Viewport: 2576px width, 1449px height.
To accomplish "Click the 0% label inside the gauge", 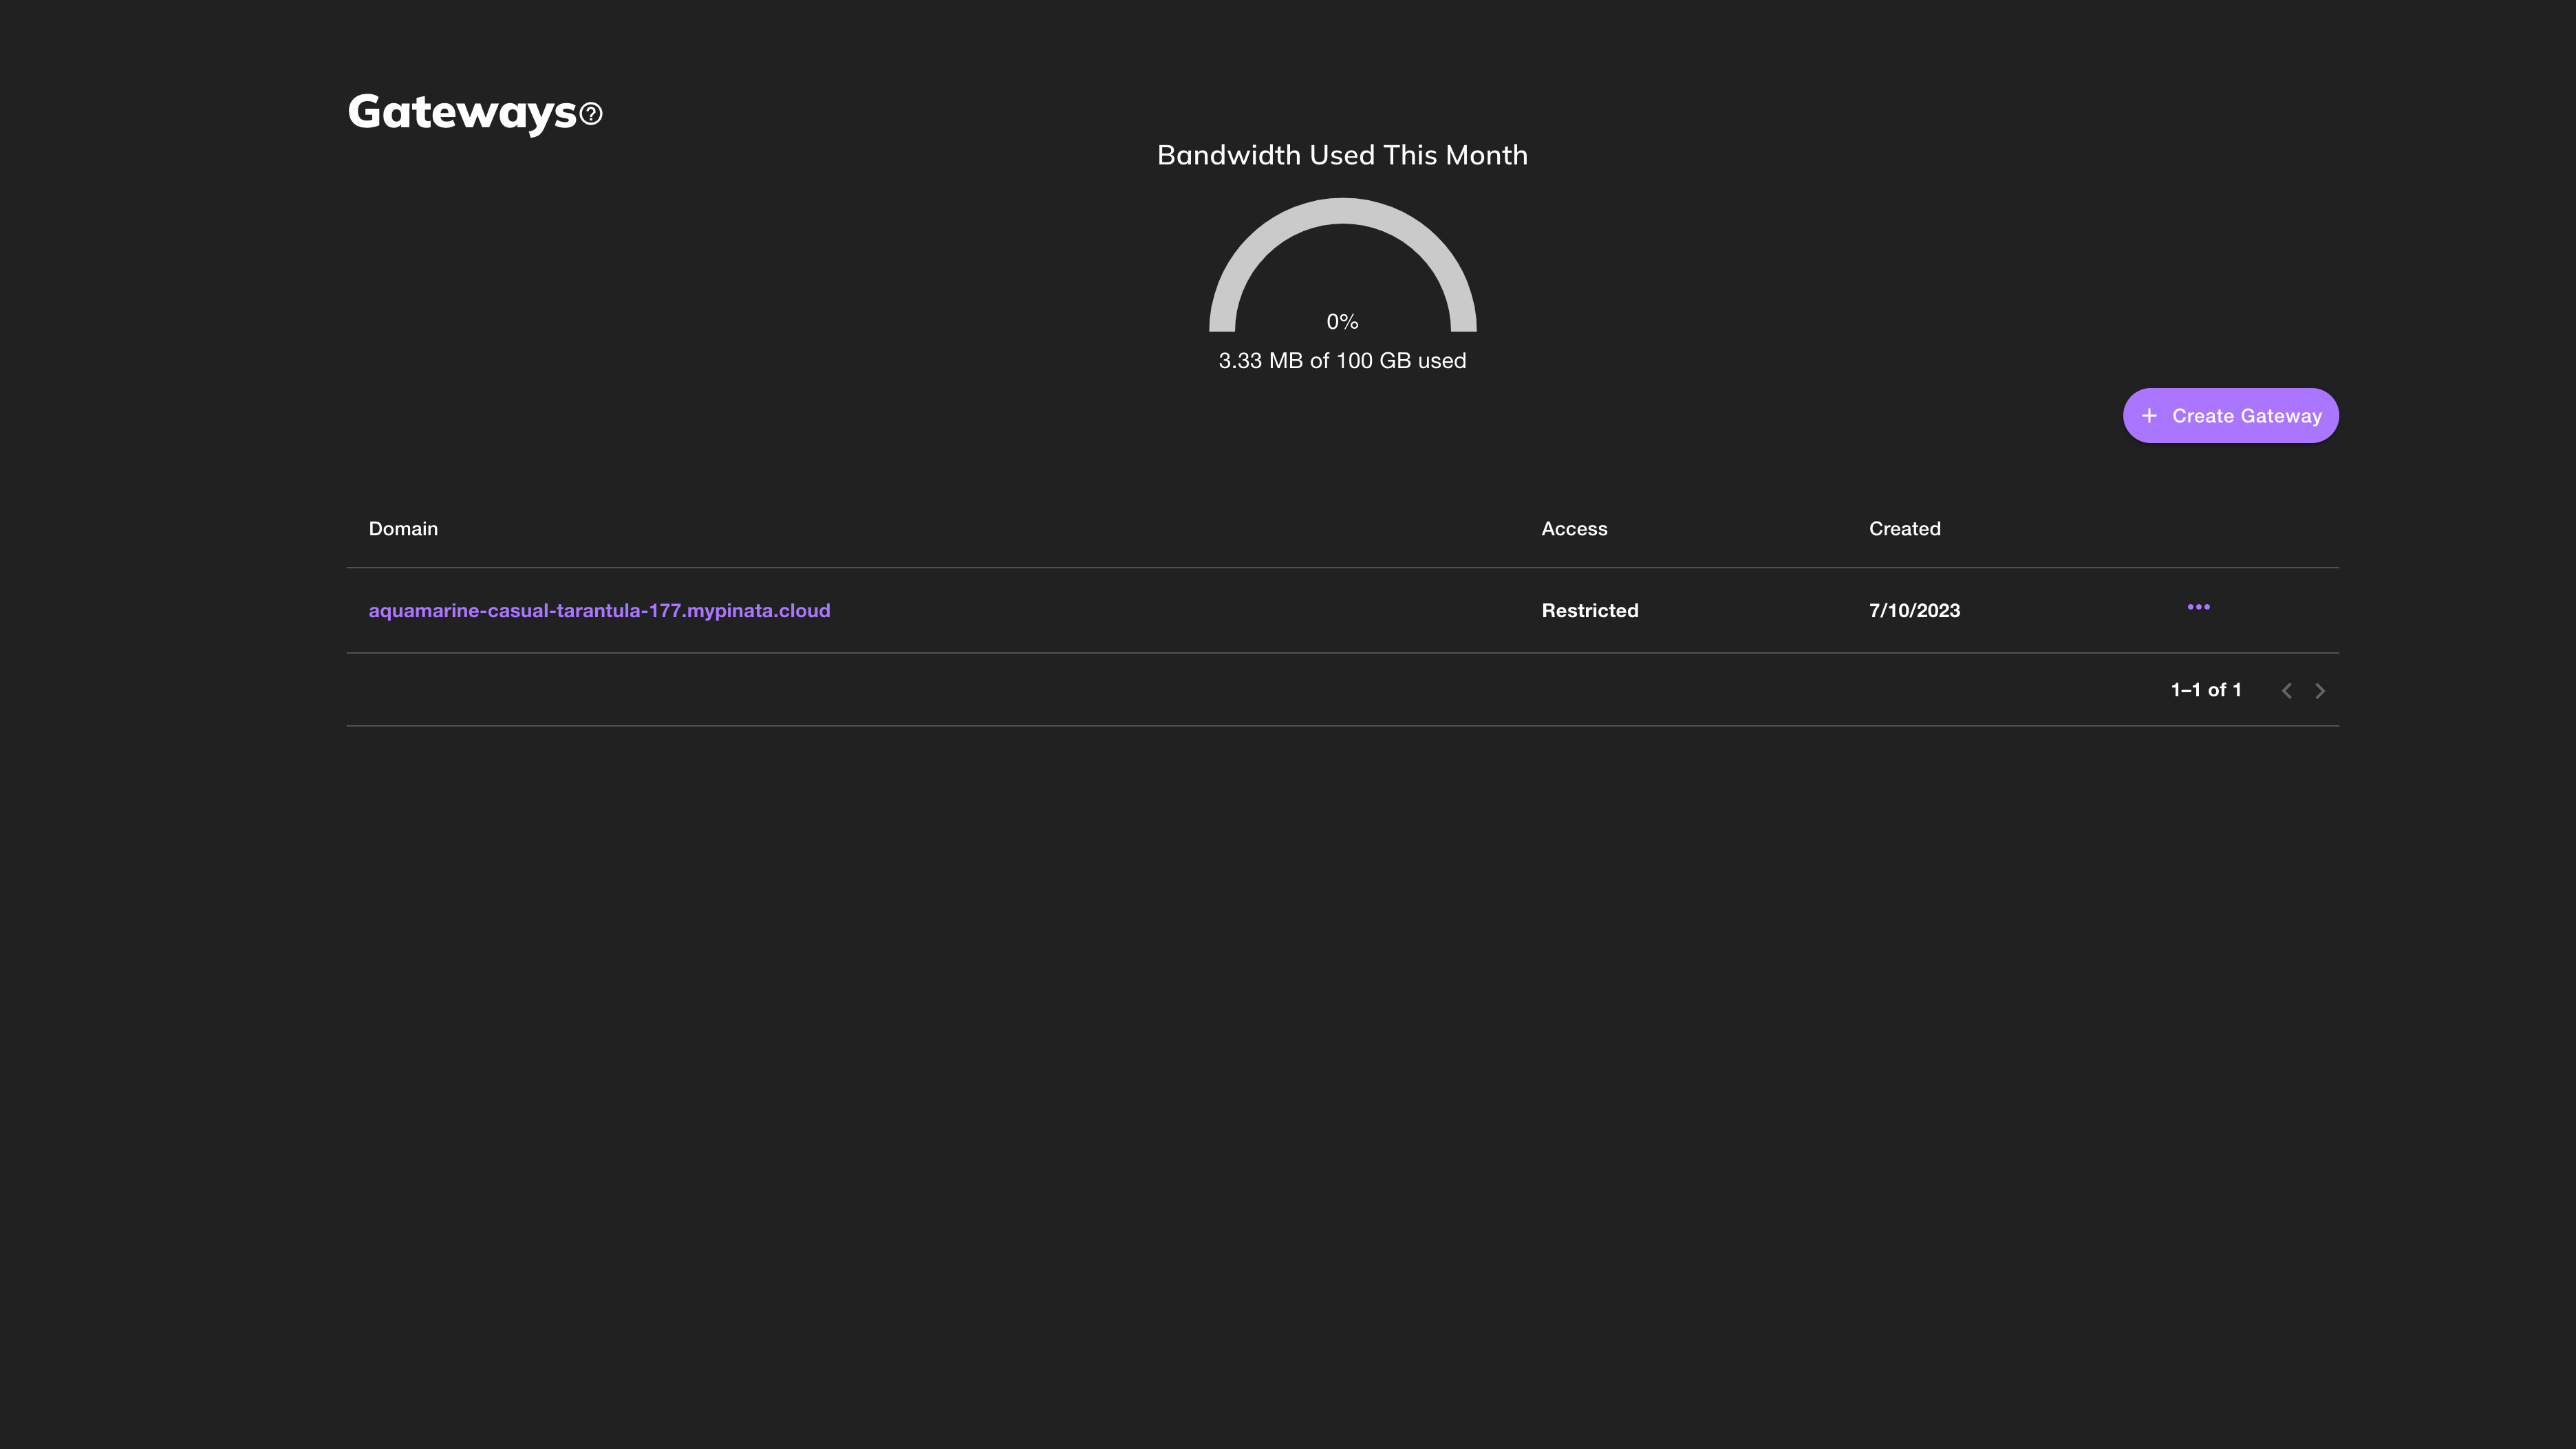I will (x=1342, y=322).
